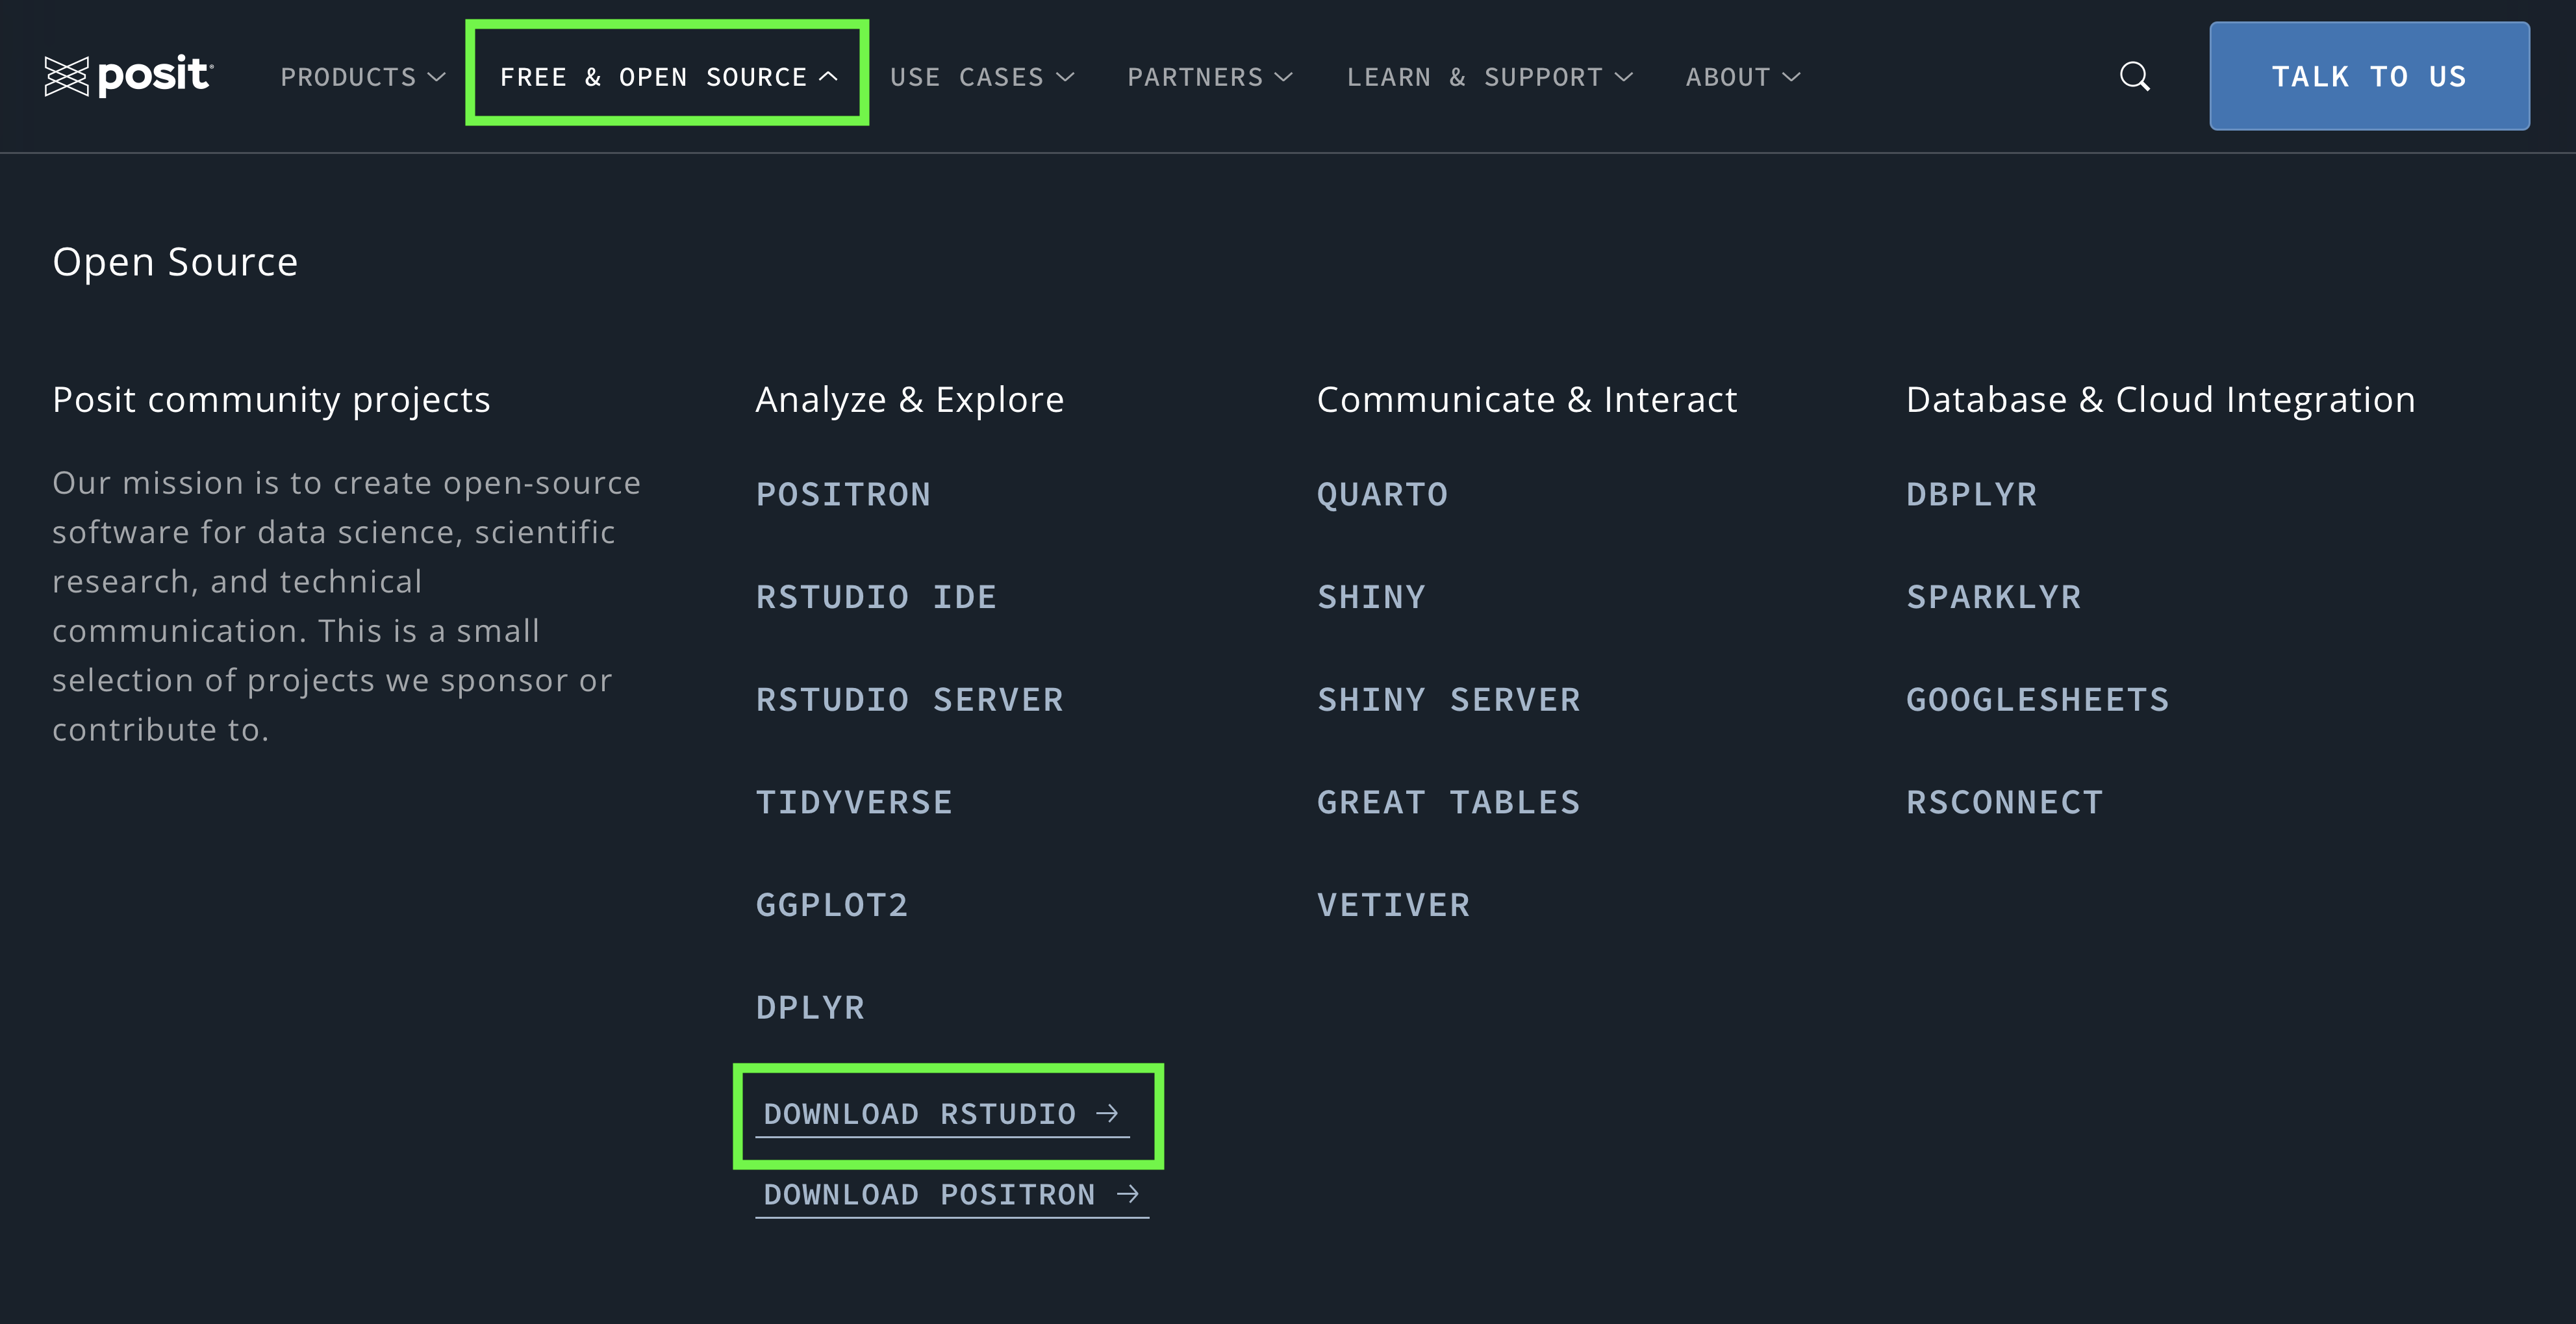Expand the Partners menu

click(1210, 77)
